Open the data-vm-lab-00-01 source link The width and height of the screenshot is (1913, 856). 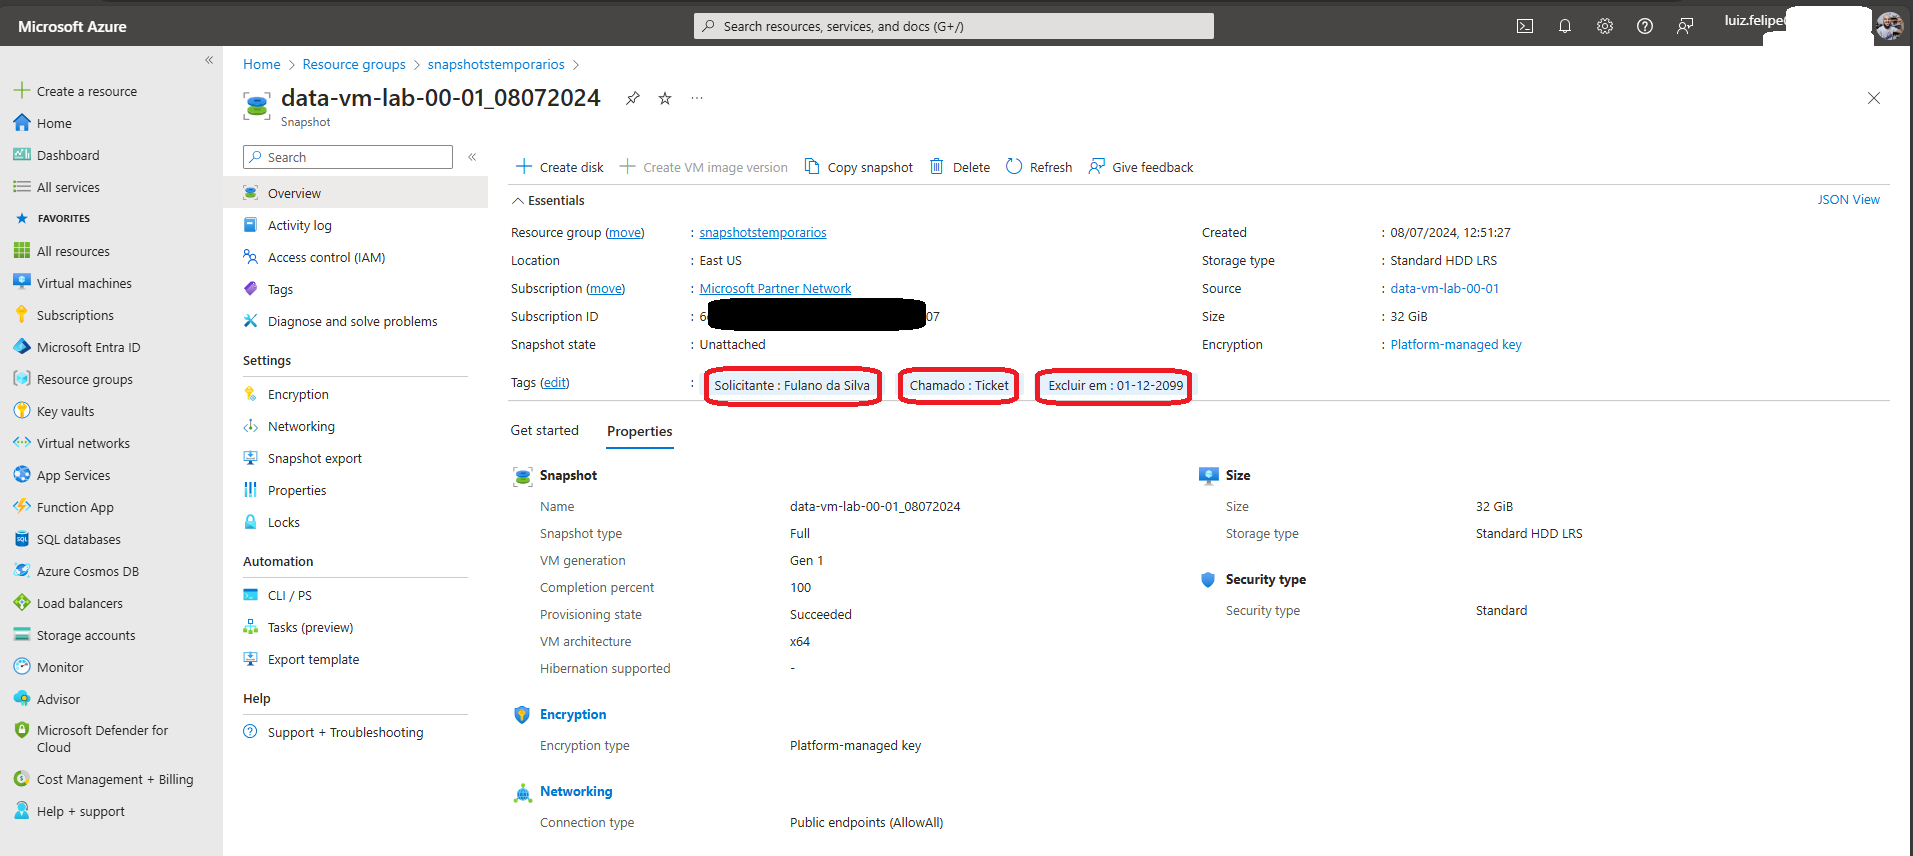1444,289
